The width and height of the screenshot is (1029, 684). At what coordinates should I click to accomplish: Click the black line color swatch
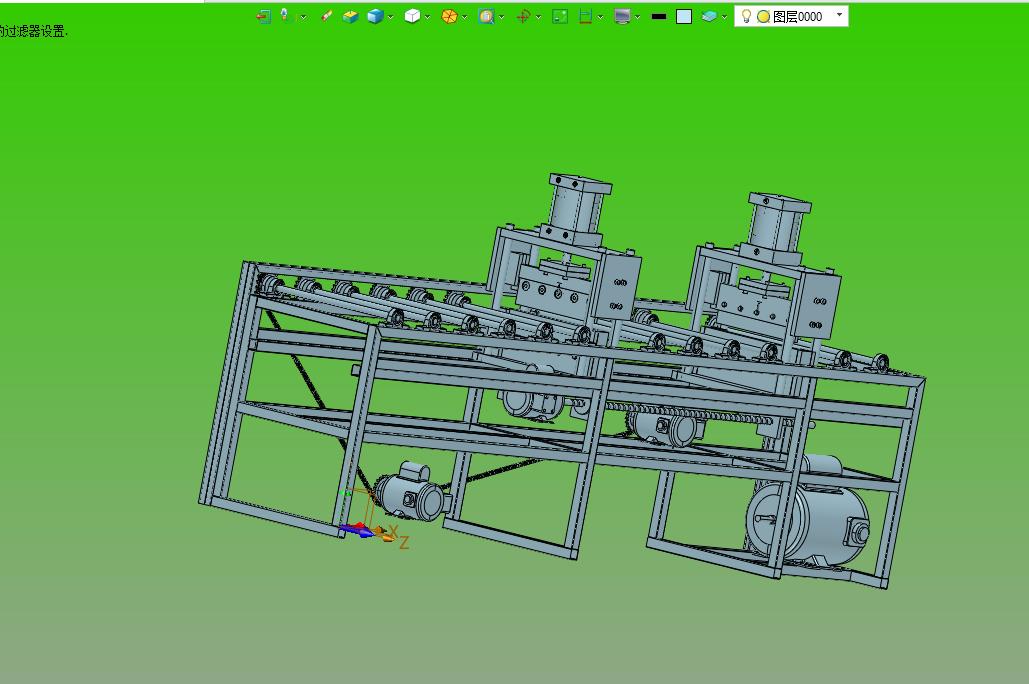click(659, 16)
